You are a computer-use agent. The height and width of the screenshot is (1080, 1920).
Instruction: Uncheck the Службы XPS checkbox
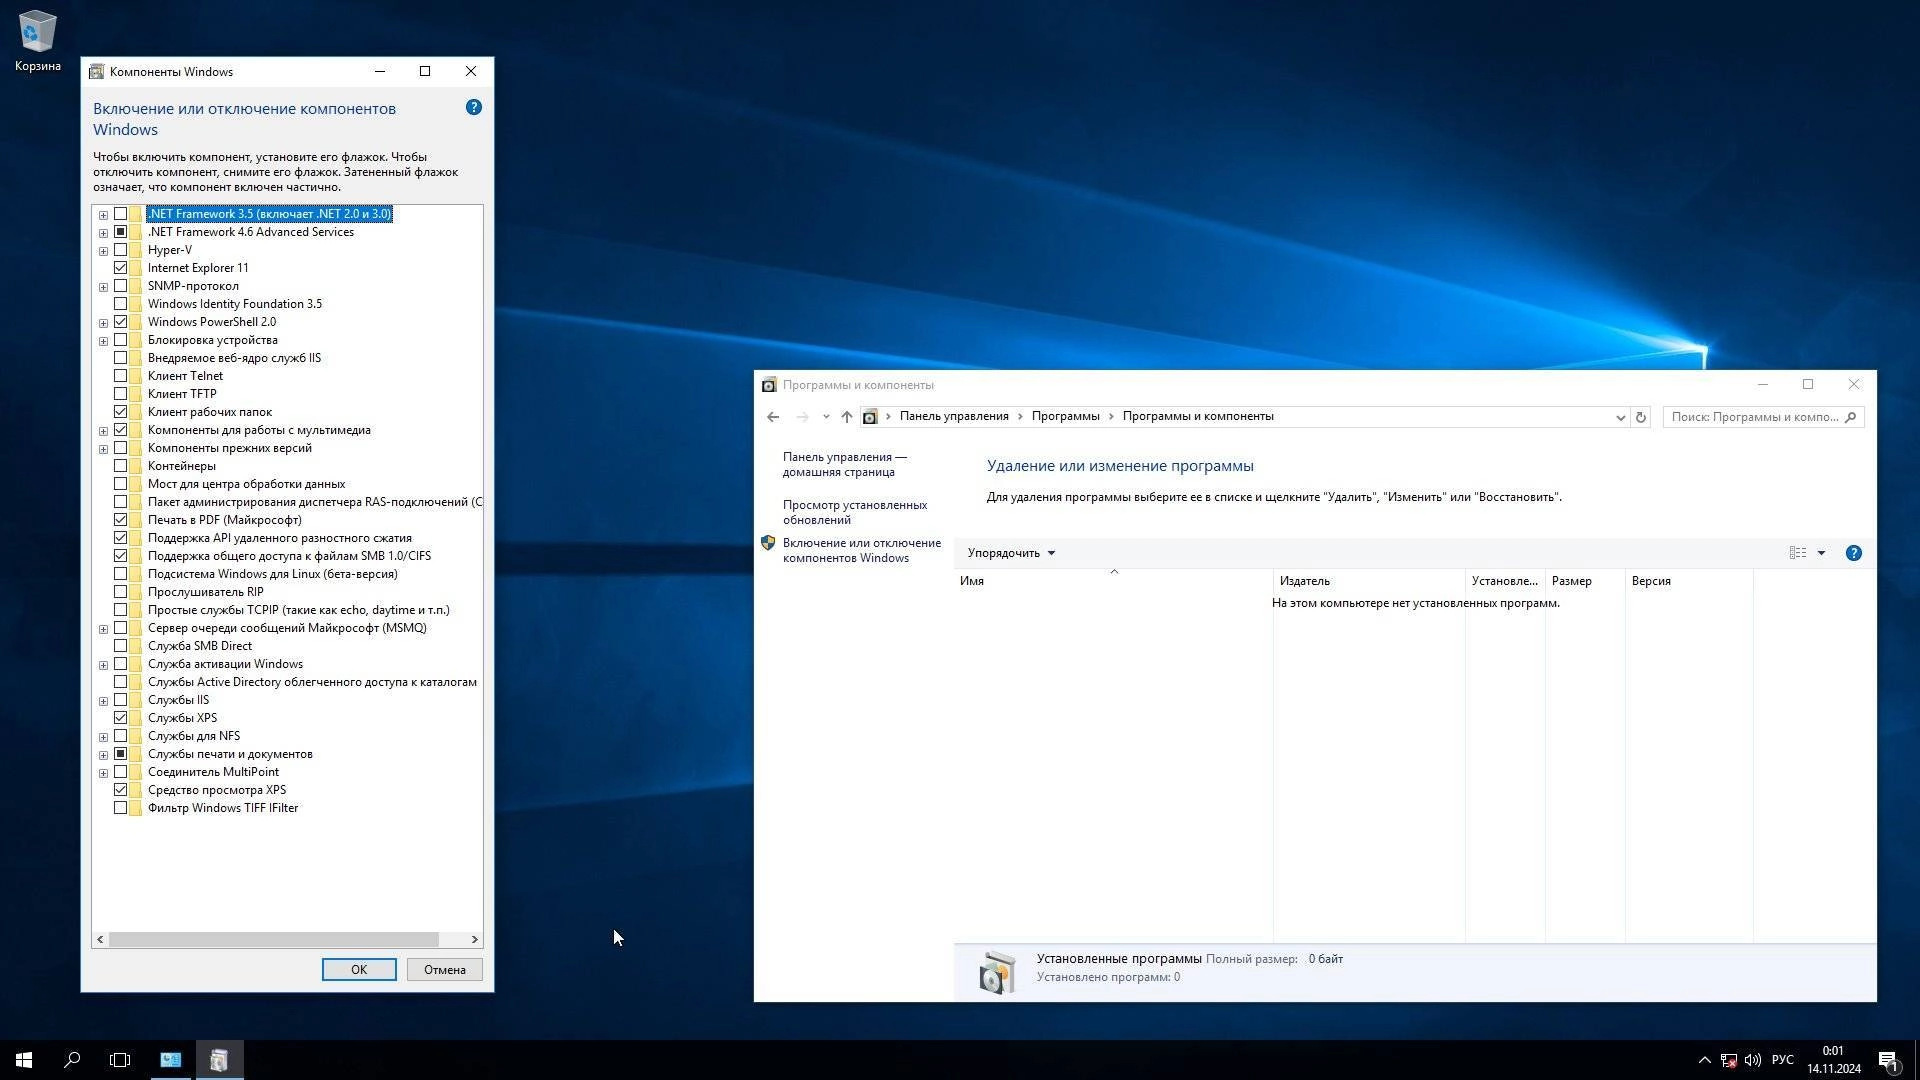tap(120, 718)
